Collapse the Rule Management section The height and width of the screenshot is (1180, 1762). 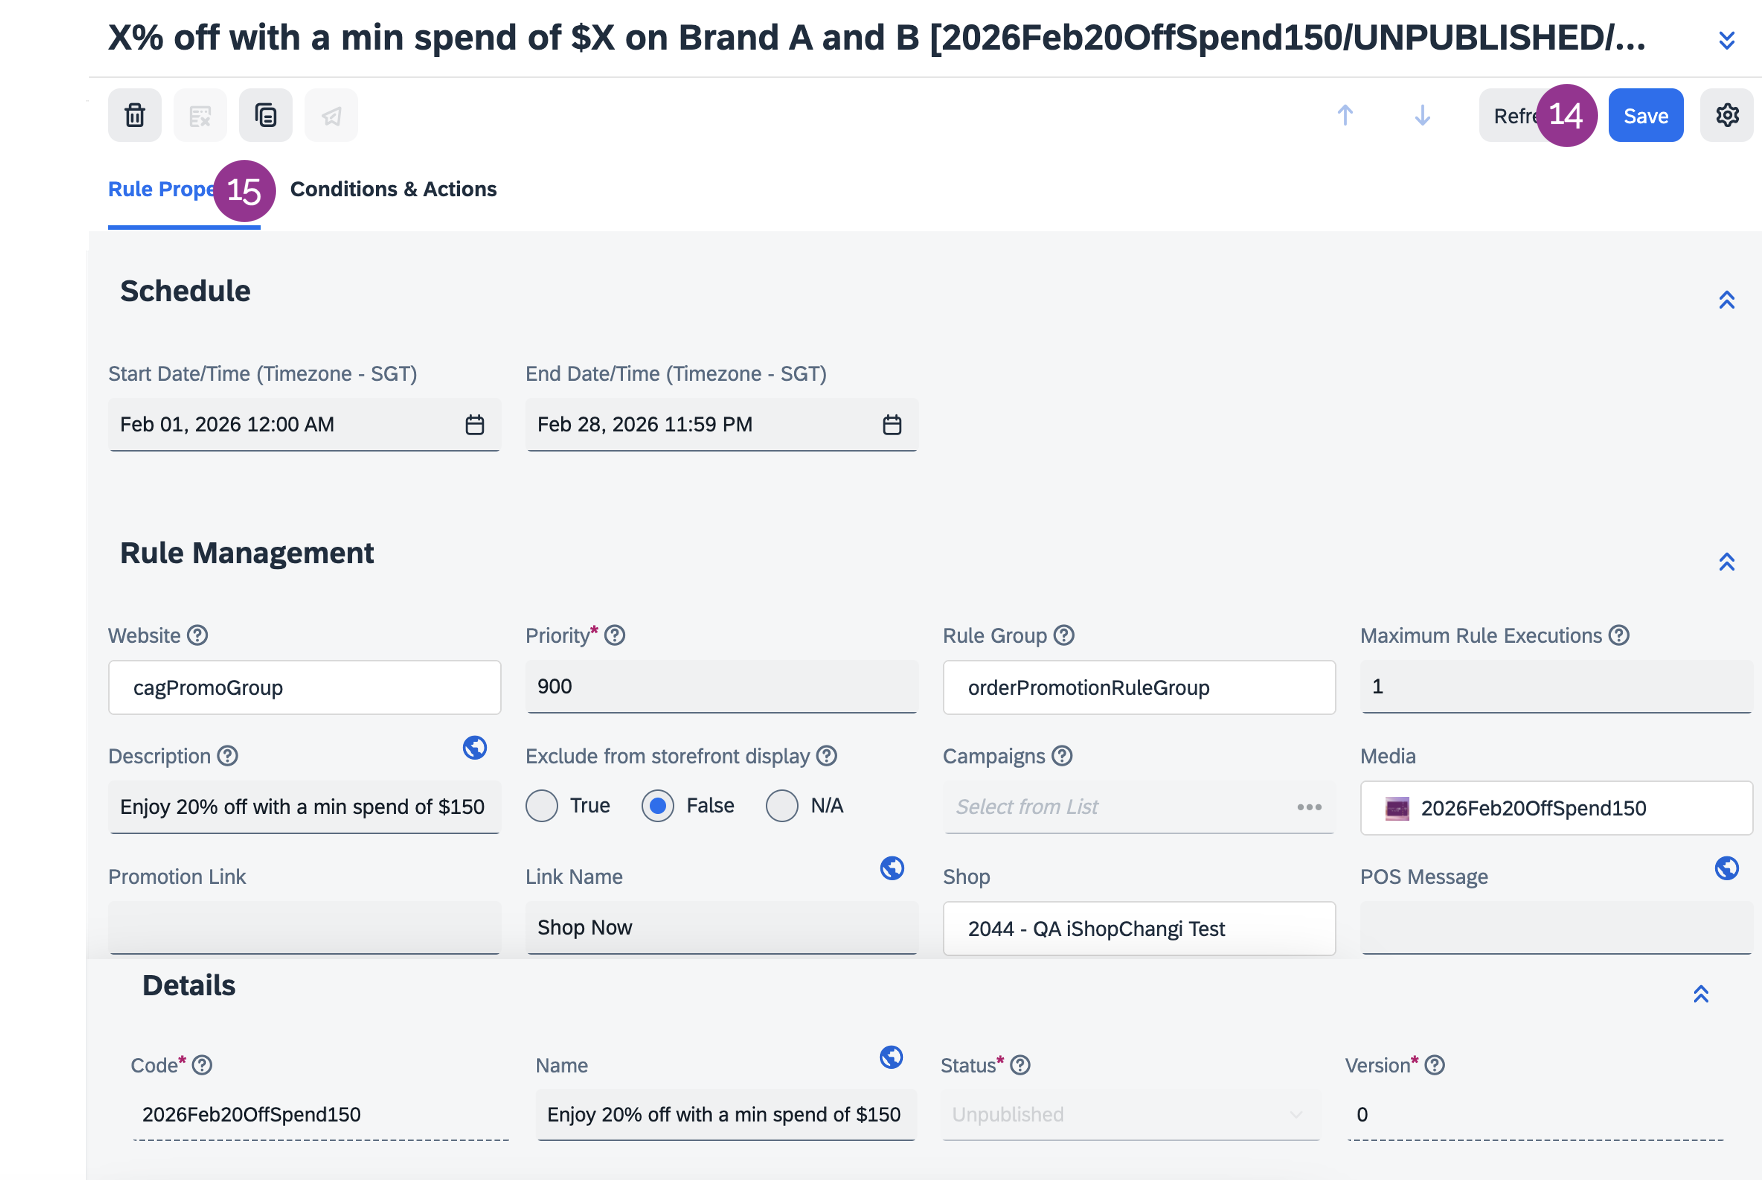point(1726,562)
